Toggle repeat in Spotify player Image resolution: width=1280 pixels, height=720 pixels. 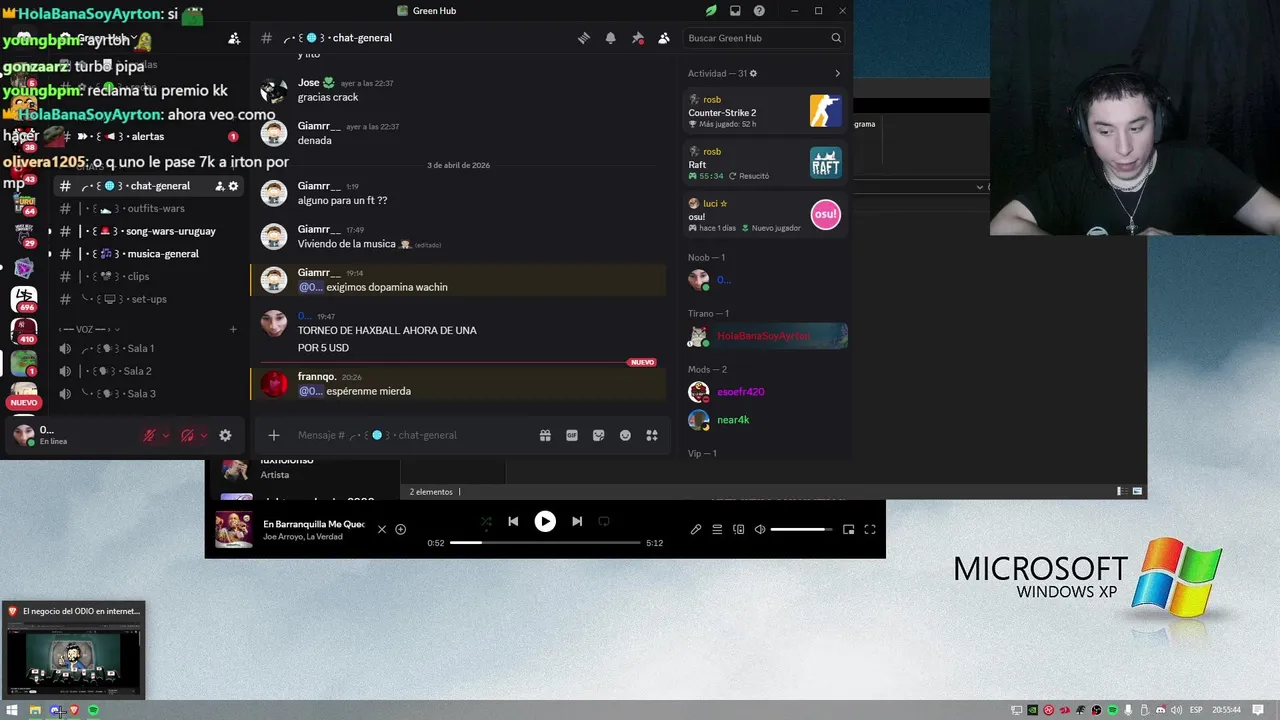pyautogui.click(x=604, y=521)
